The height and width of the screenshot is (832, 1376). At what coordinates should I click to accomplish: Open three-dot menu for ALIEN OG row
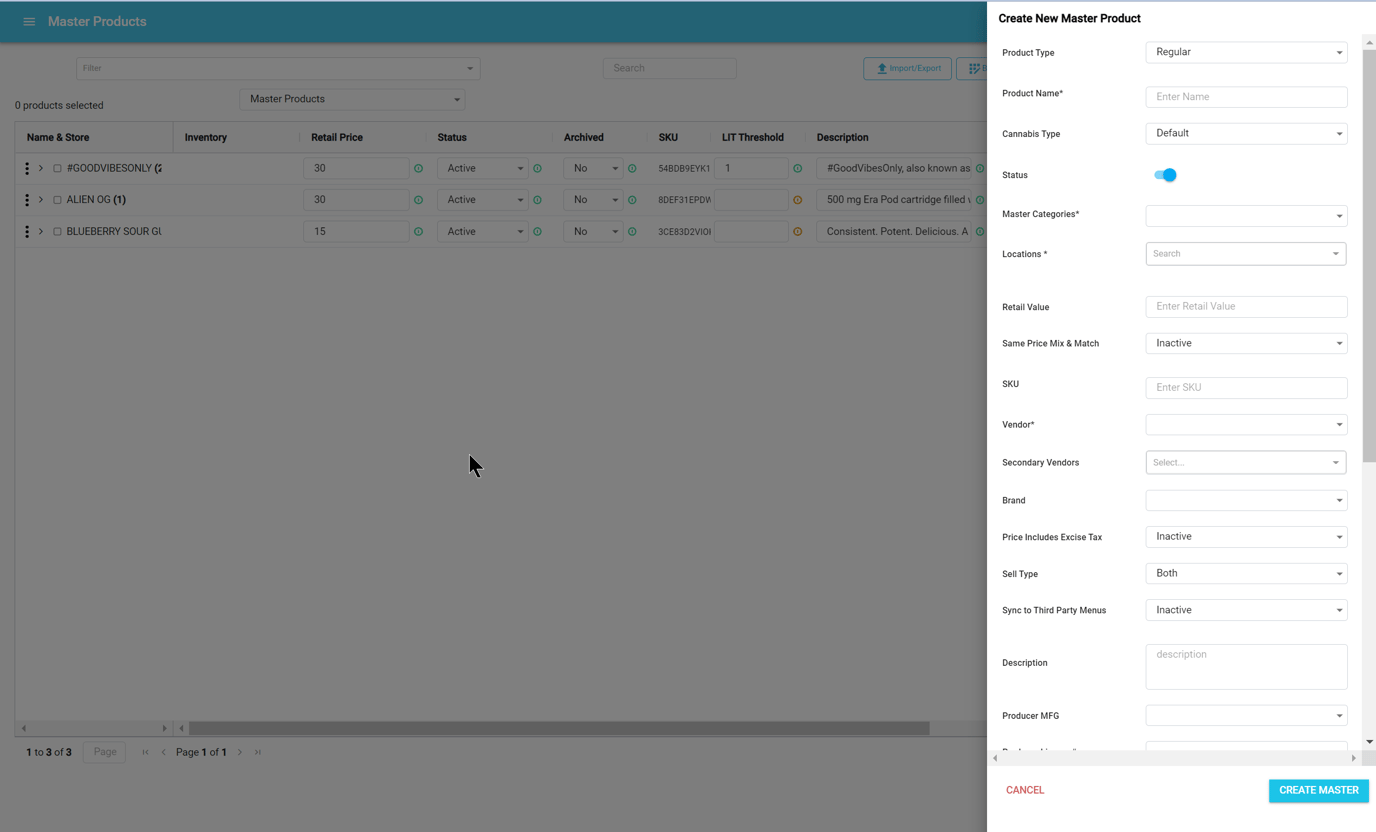pyautogui.click(x=27, y=200)
